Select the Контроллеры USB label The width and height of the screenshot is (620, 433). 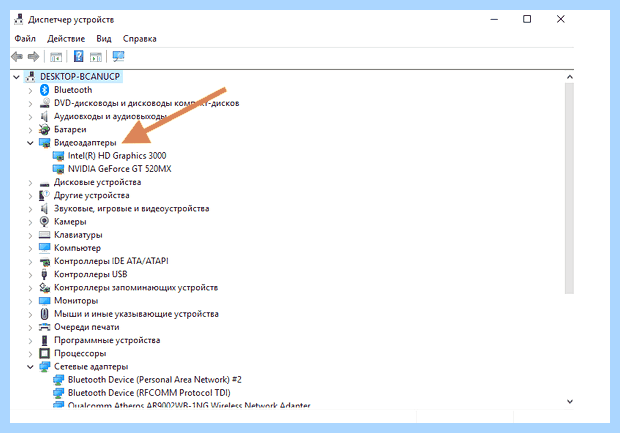click(x=91, y=274)
